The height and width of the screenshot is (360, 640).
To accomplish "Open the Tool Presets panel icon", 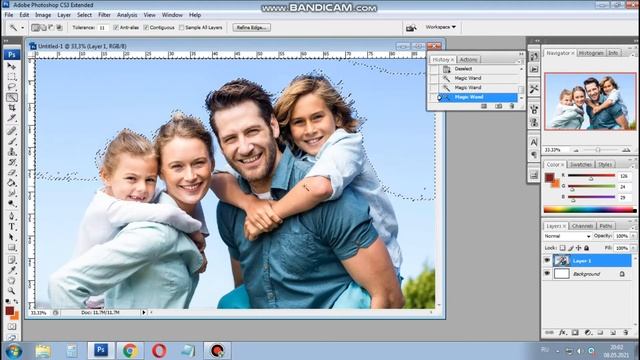I will pos(533,89).
